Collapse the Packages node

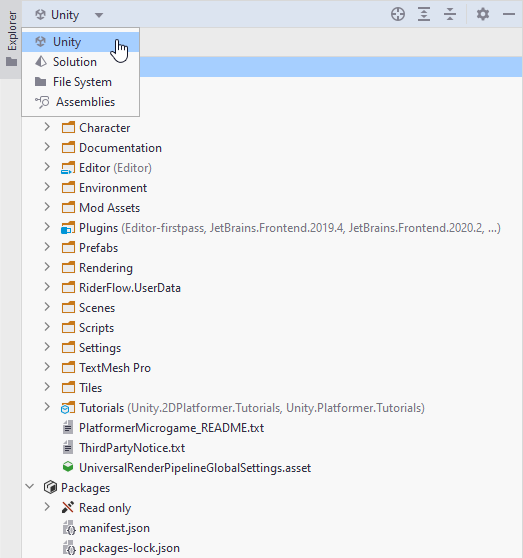[30, 487]
